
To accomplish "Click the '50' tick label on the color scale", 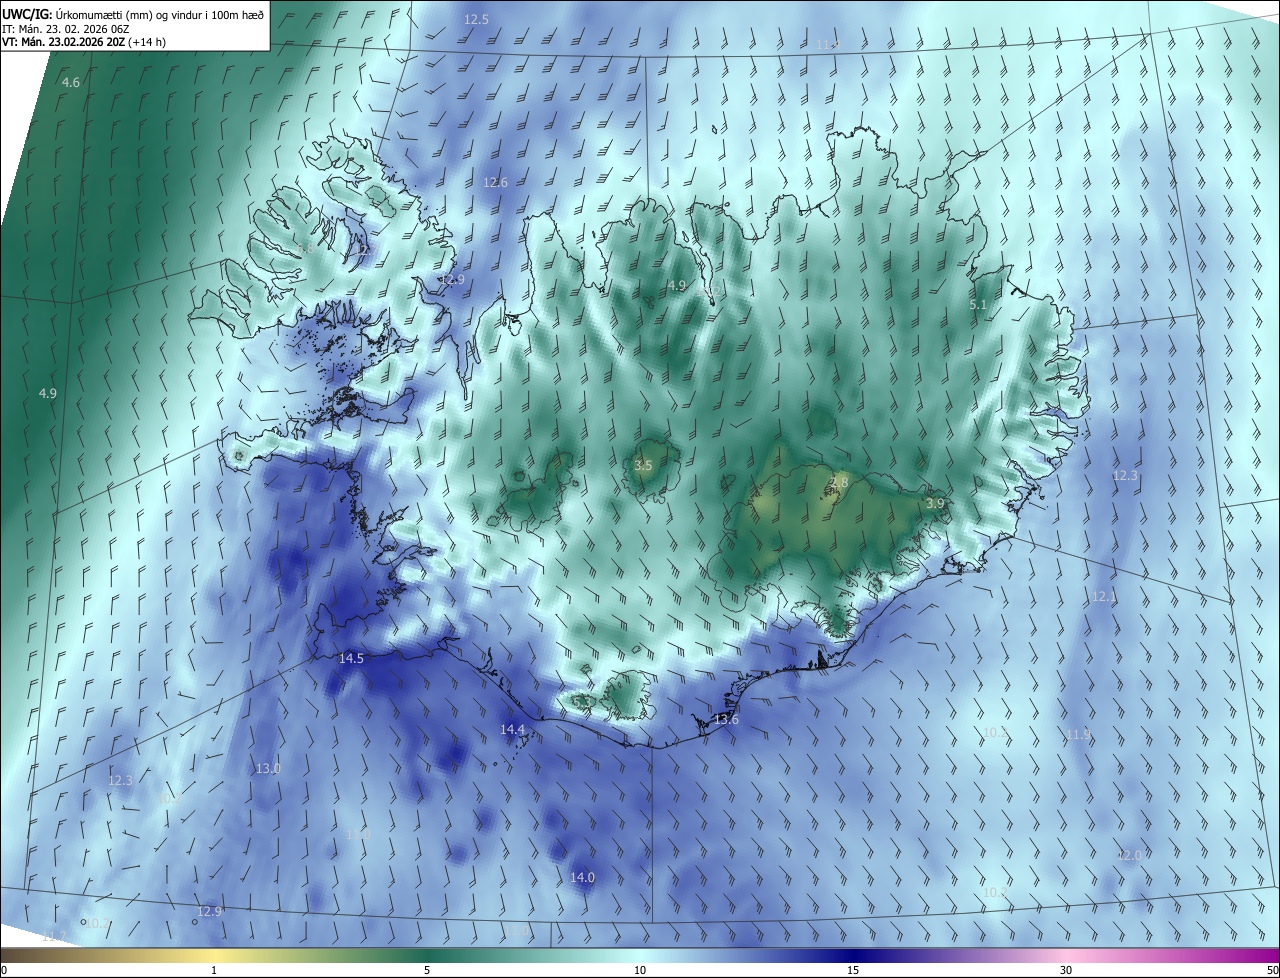I will (x=1271, y=970).
